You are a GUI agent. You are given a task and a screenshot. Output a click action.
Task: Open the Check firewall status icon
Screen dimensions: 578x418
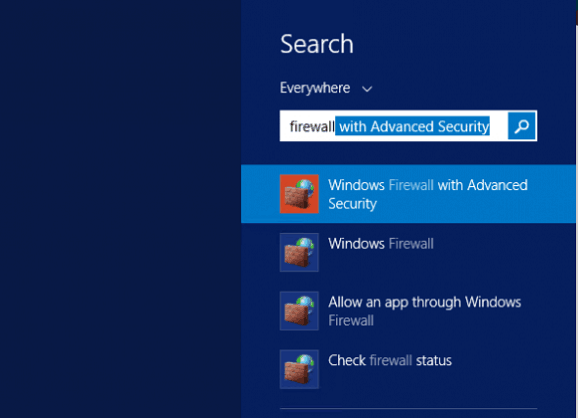[x=299, y=369]
